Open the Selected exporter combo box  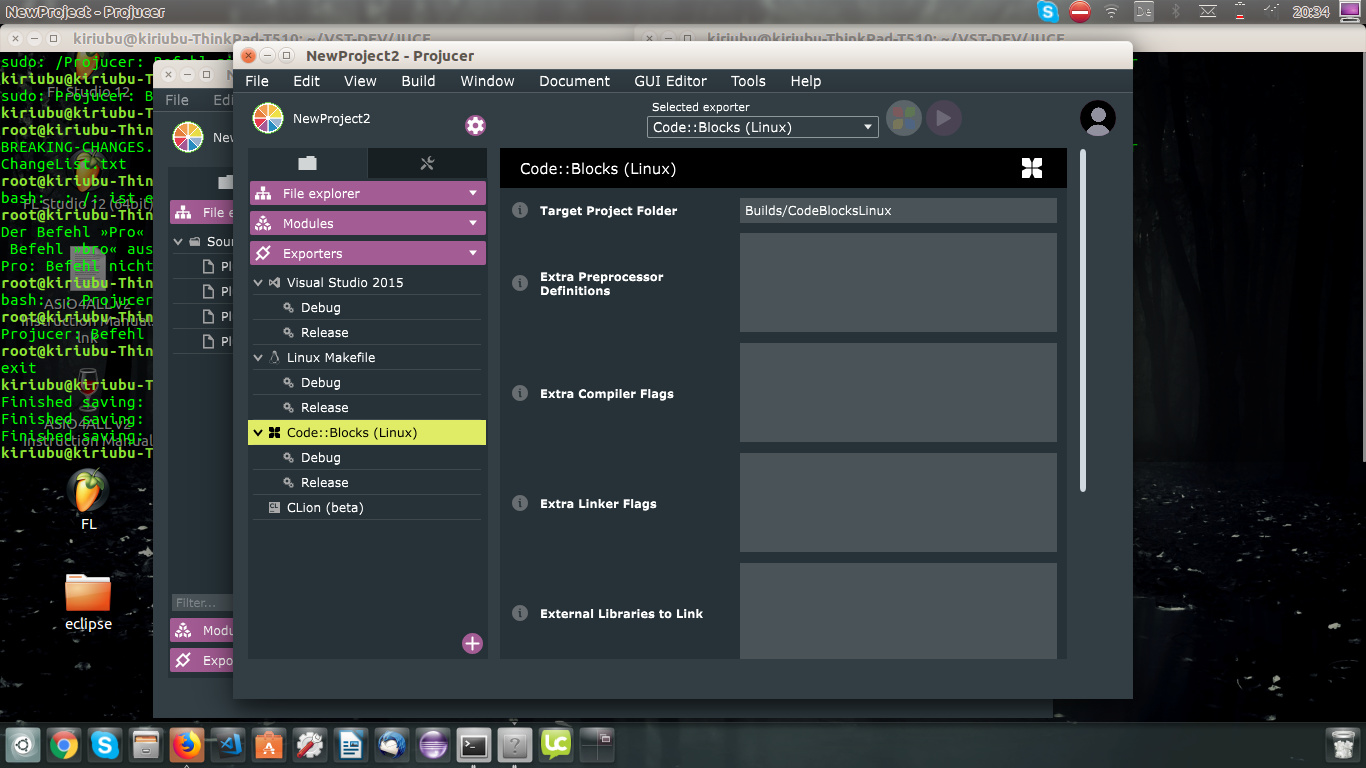(763, 127)
